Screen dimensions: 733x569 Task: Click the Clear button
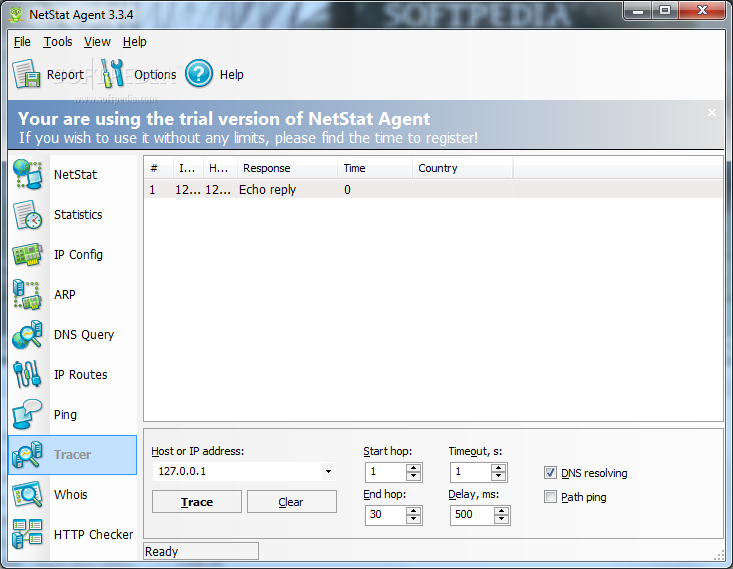tap(292, 502)
